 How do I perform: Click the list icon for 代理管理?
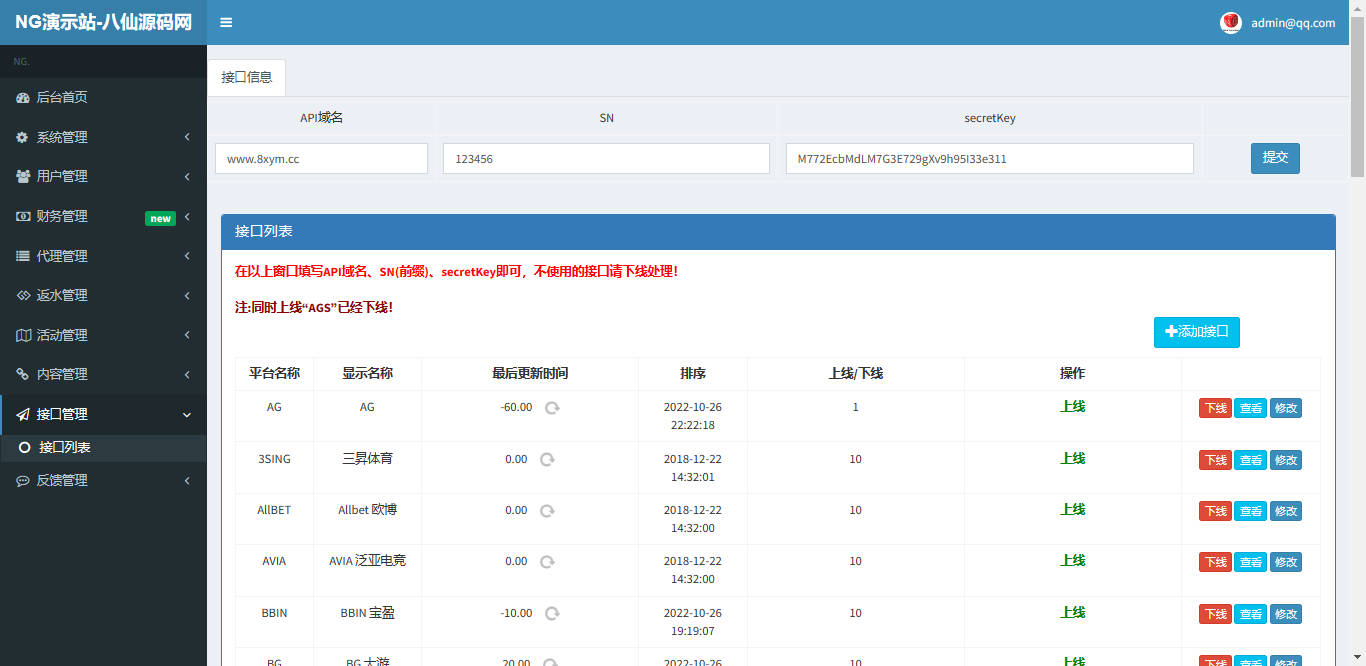pyautogui.click(x=22, y=256)
